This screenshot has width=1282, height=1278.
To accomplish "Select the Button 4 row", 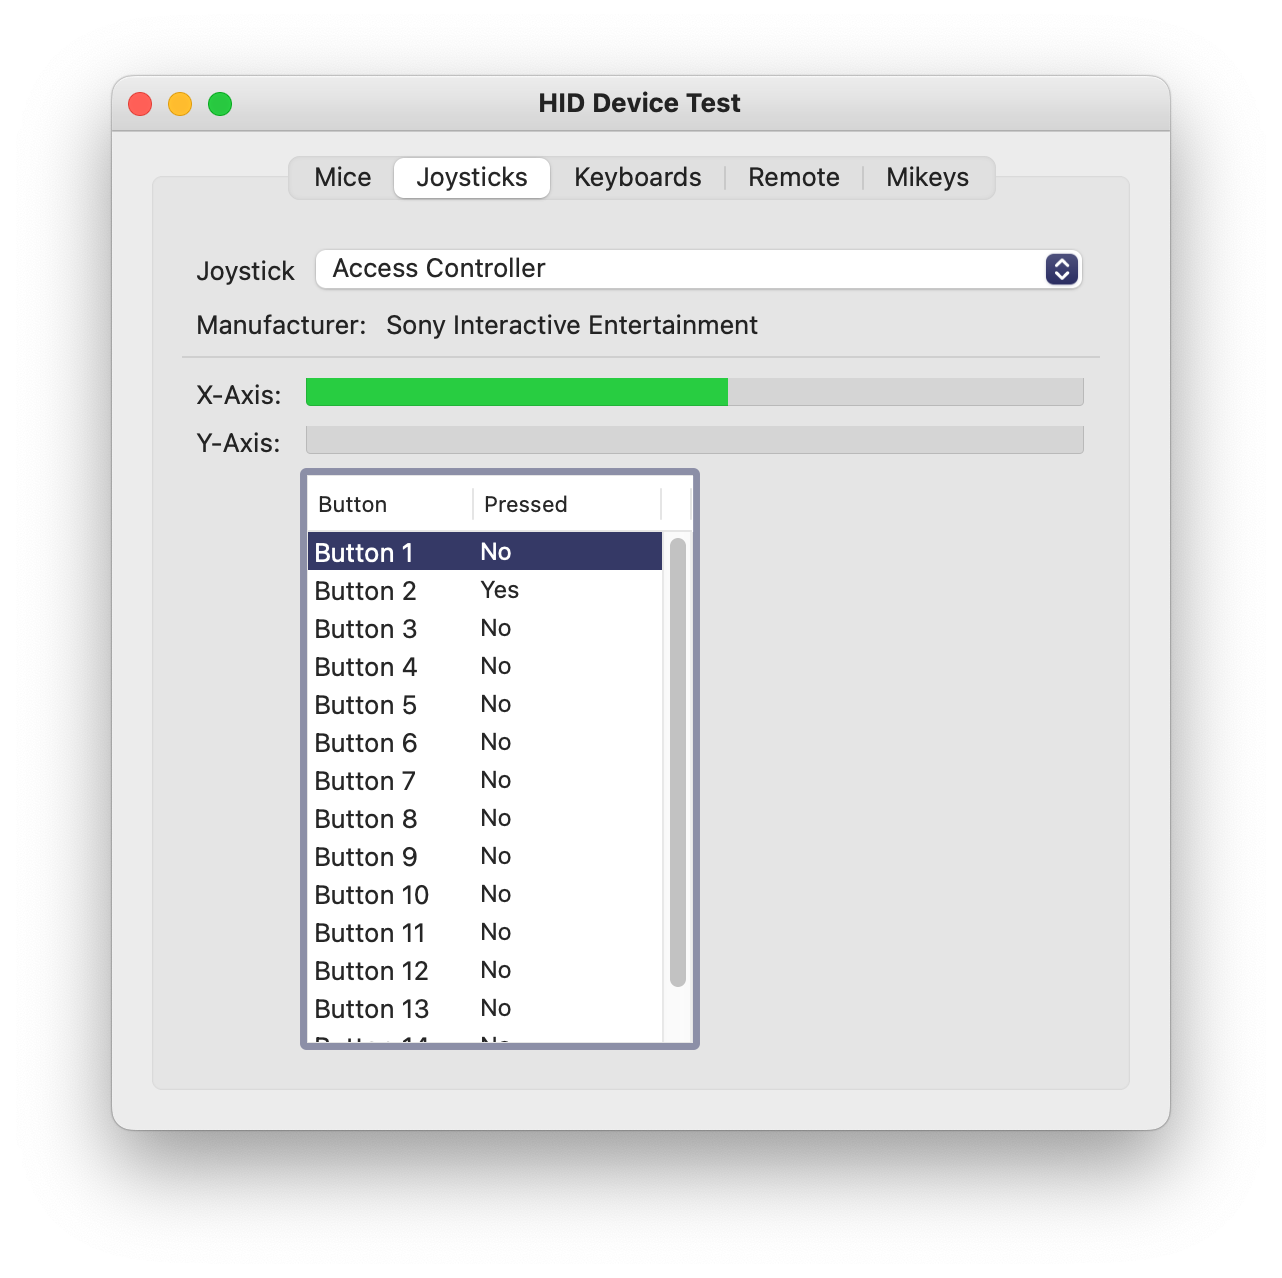I will pyautogui.click(x=485, y=666).
